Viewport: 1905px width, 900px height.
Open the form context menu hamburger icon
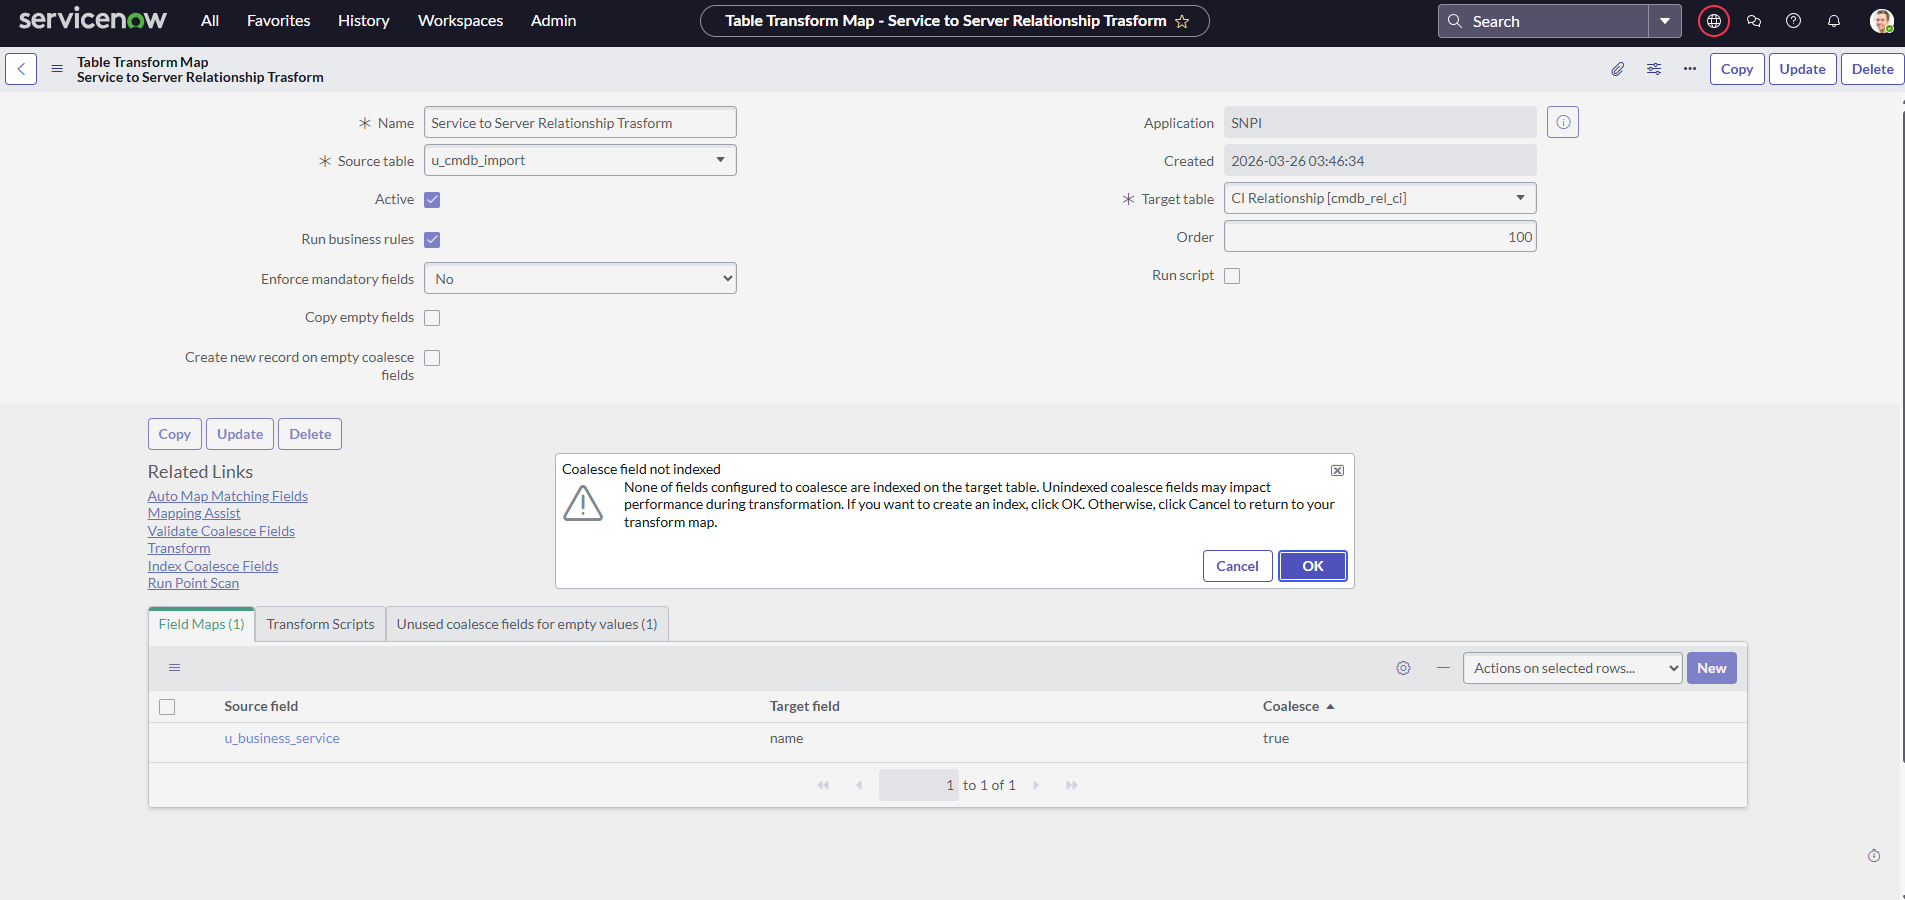pos(57,69)
